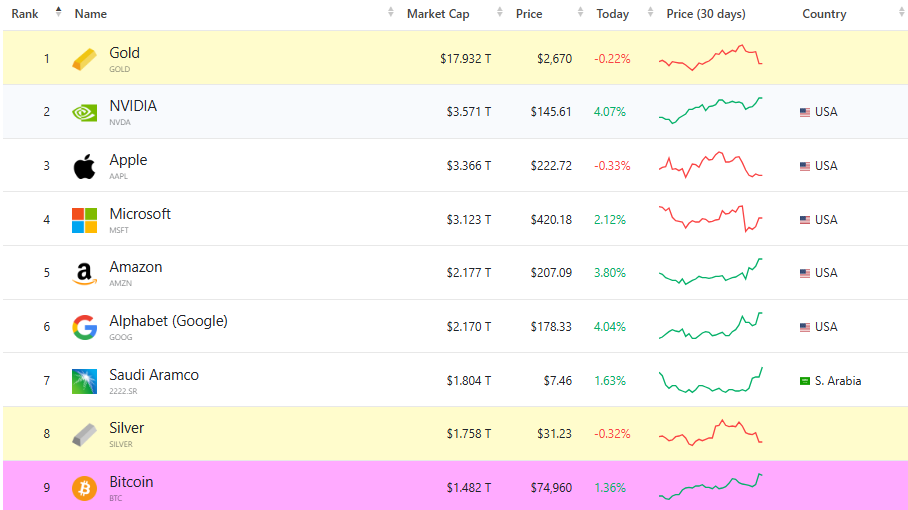Sort by Today change column header

612,14
